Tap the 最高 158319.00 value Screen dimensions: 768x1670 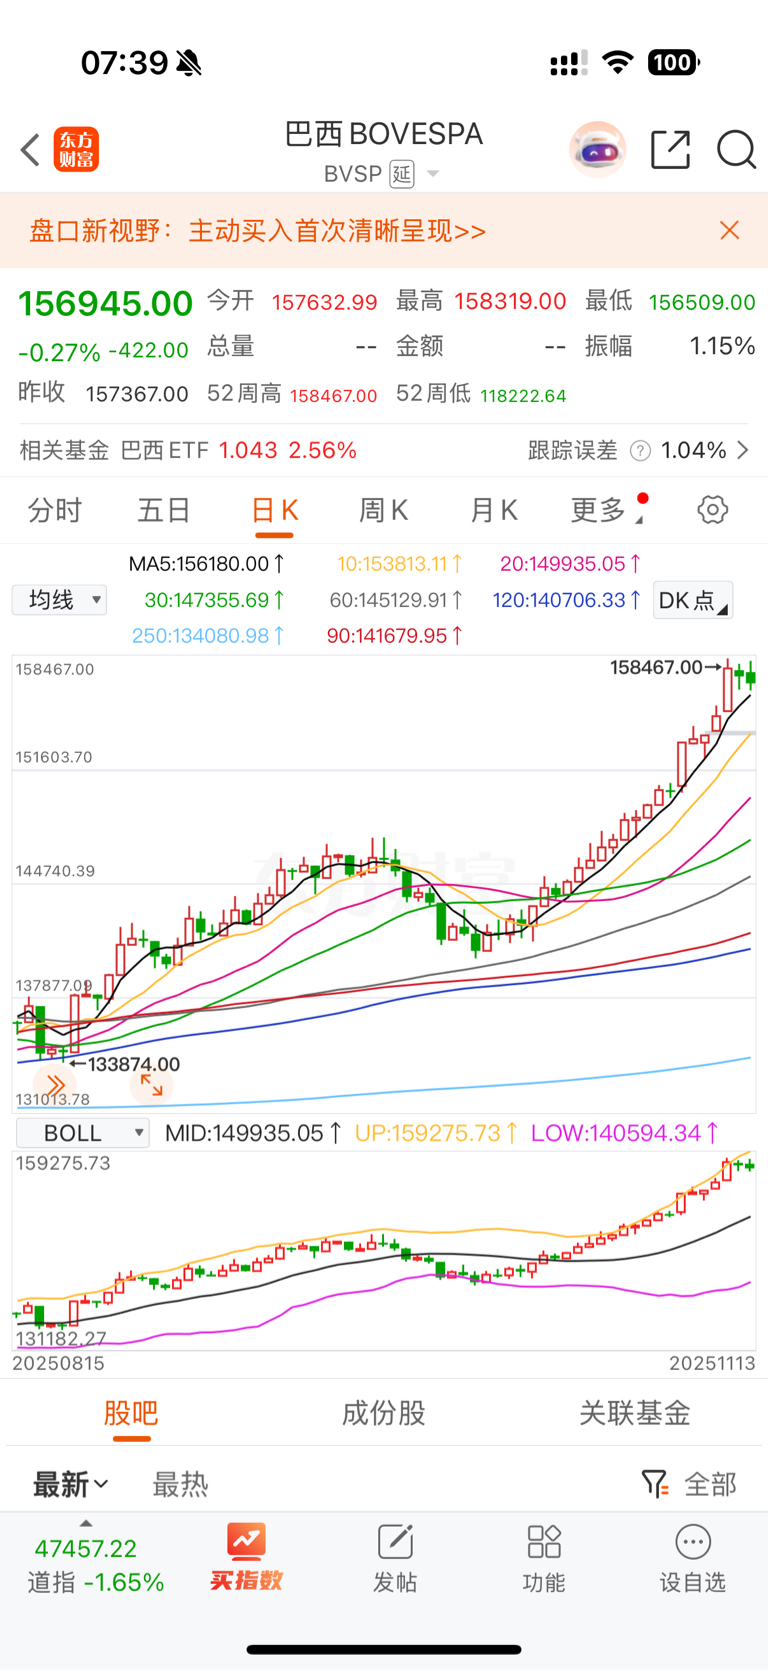click(511, 301)
